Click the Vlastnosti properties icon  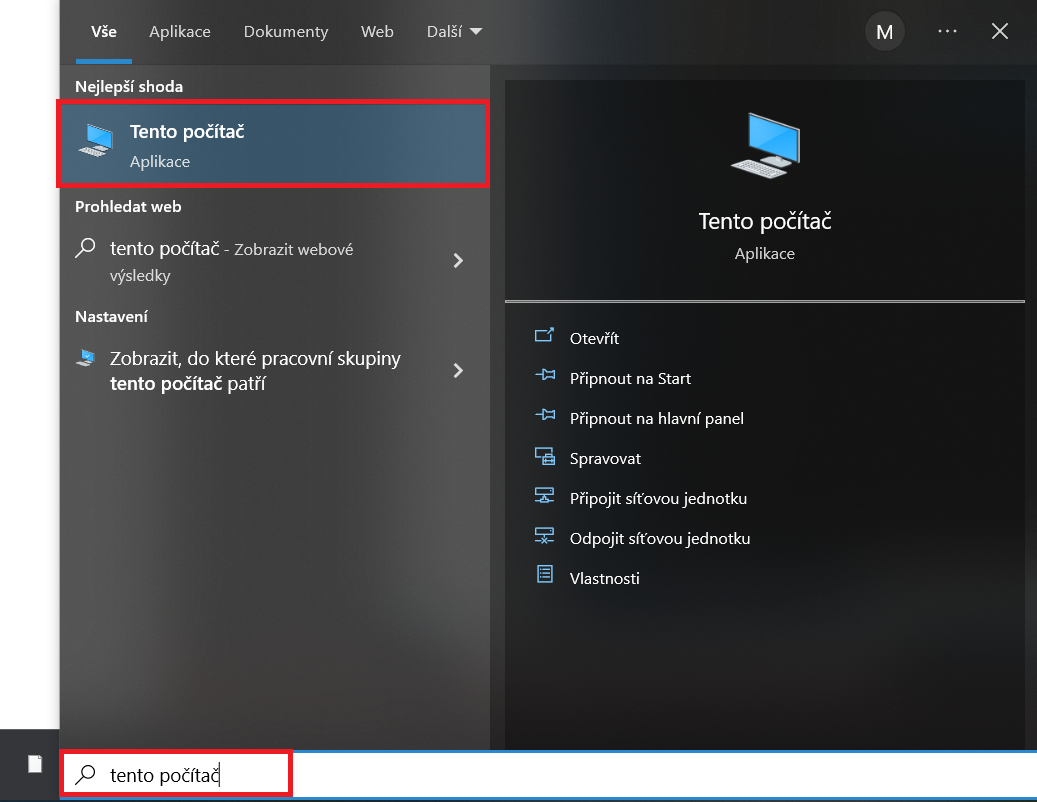pos(544,574)
